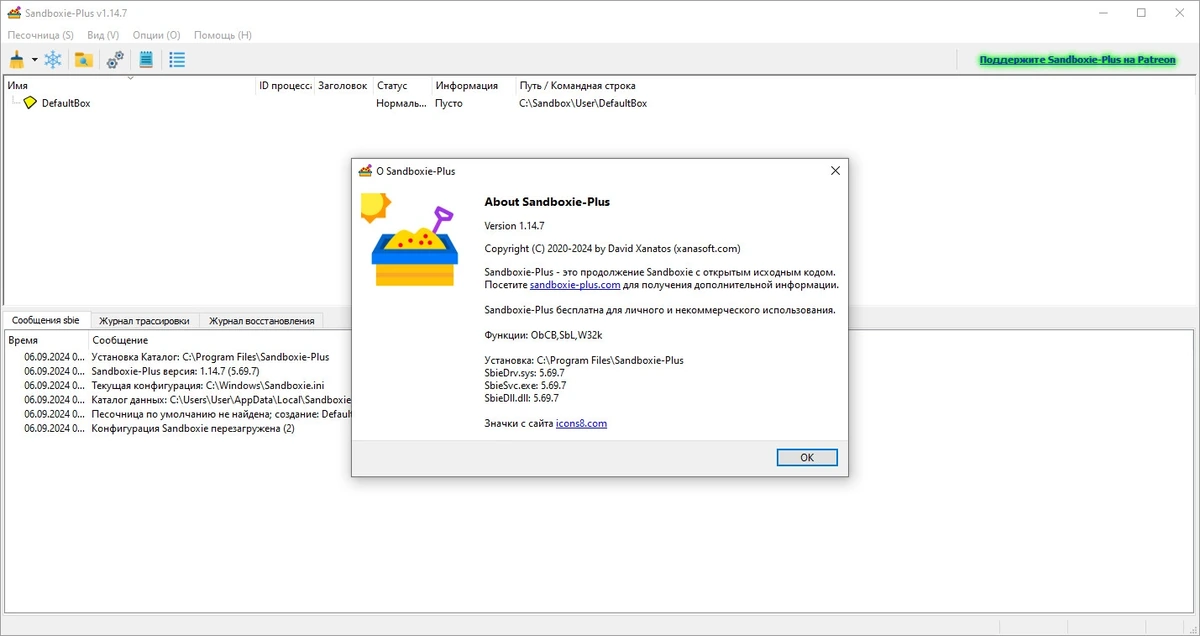Click the broom cleanup toolbar icon
Viewport: 1200px width, 636px height.
(x=17, y=60)
